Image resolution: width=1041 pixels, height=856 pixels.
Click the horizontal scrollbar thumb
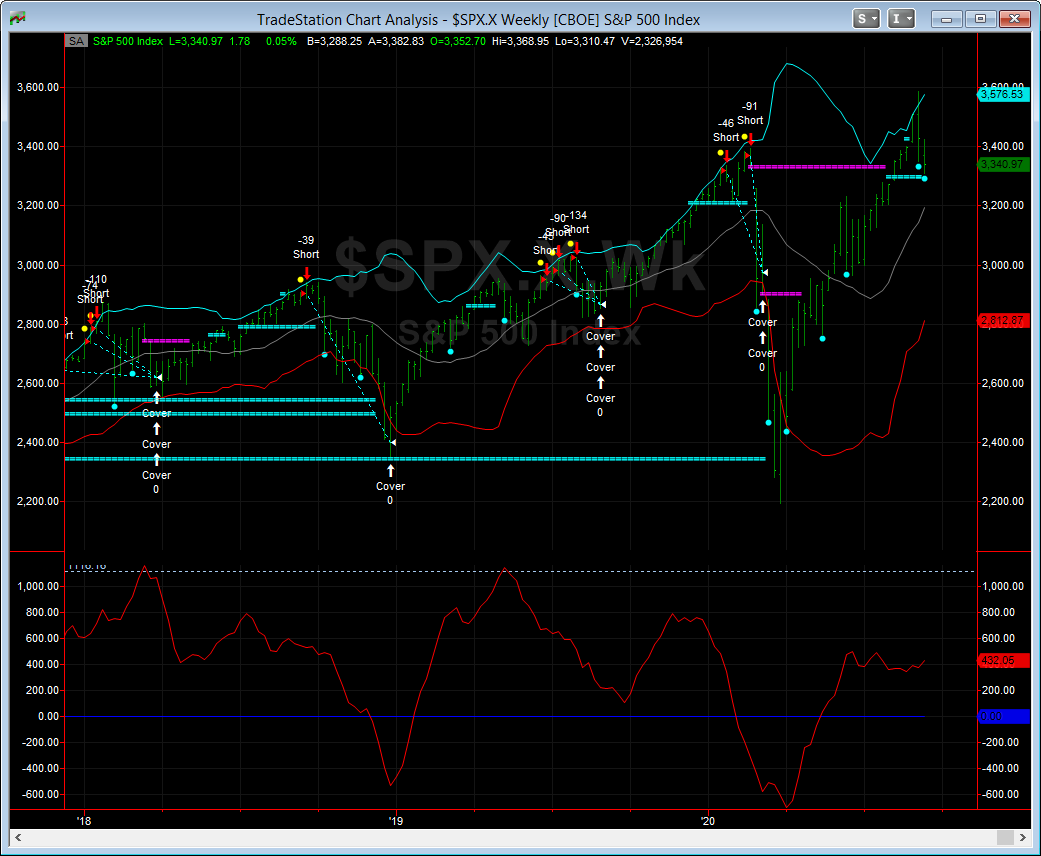tap(1005, 837)
